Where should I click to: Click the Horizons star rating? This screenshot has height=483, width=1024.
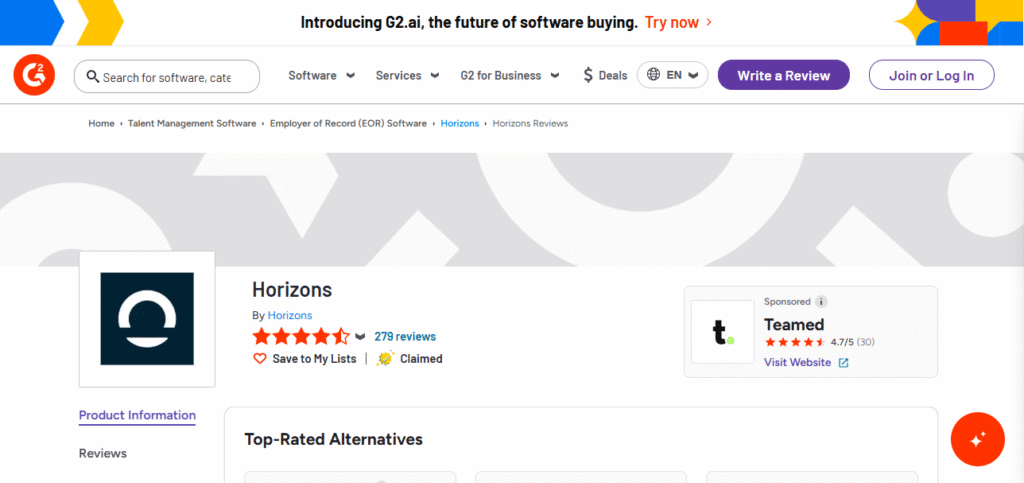[301, 337]
